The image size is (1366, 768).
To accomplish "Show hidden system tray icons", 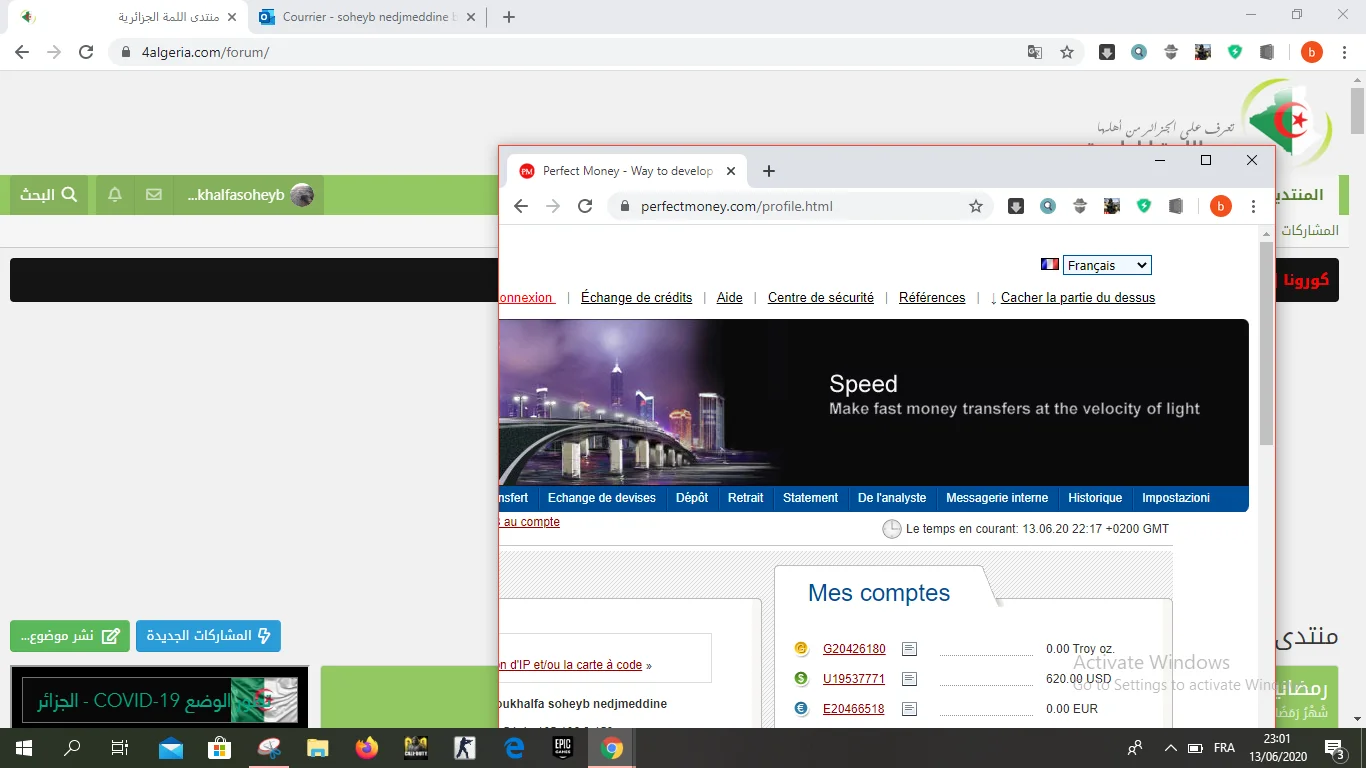I will click(1170, 748).
